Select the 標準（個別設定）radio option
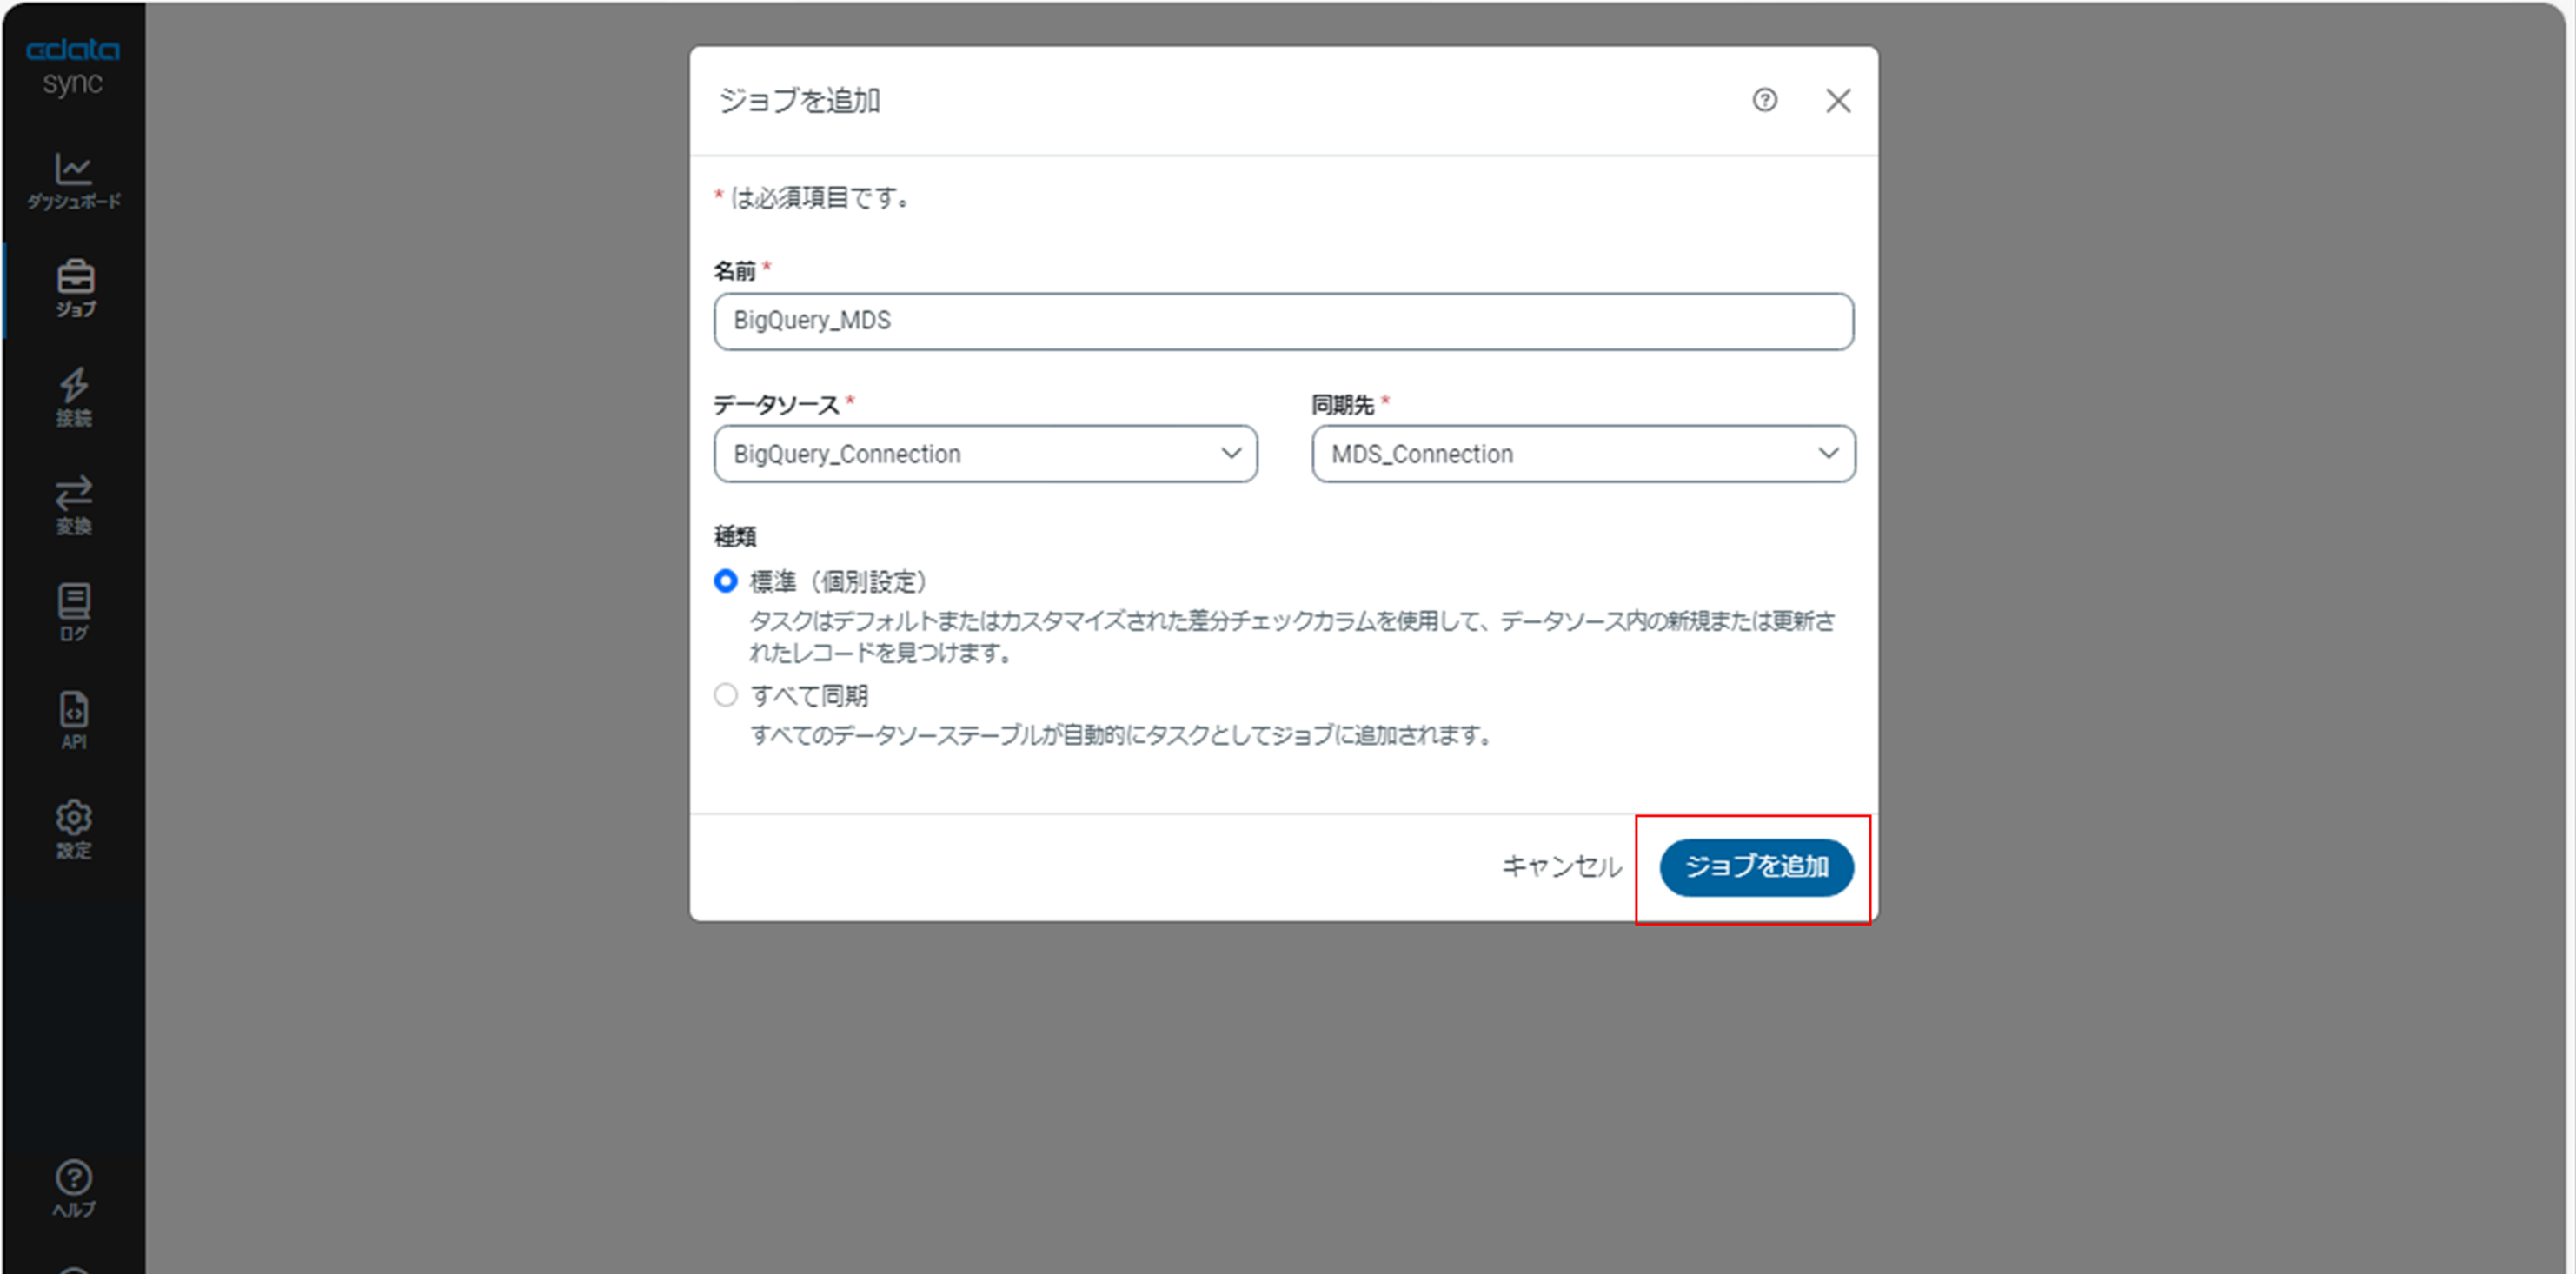 tap(726, 581)
